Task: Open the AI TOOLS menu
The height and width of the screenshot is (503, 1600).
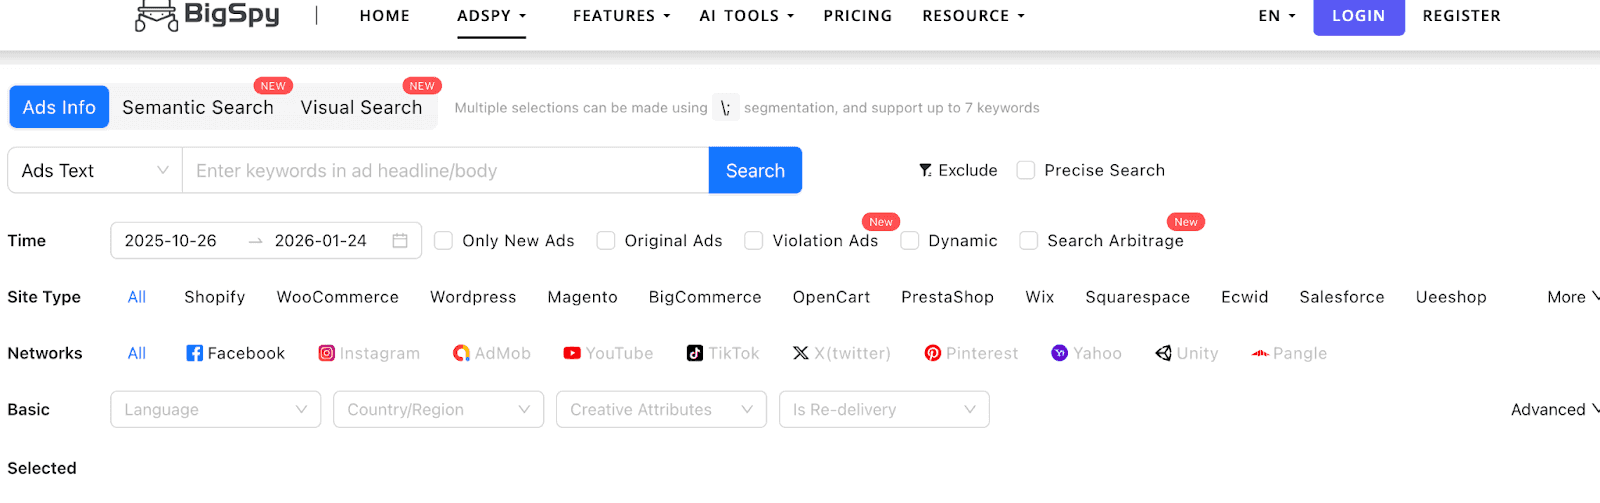Action: pos(747,16)
